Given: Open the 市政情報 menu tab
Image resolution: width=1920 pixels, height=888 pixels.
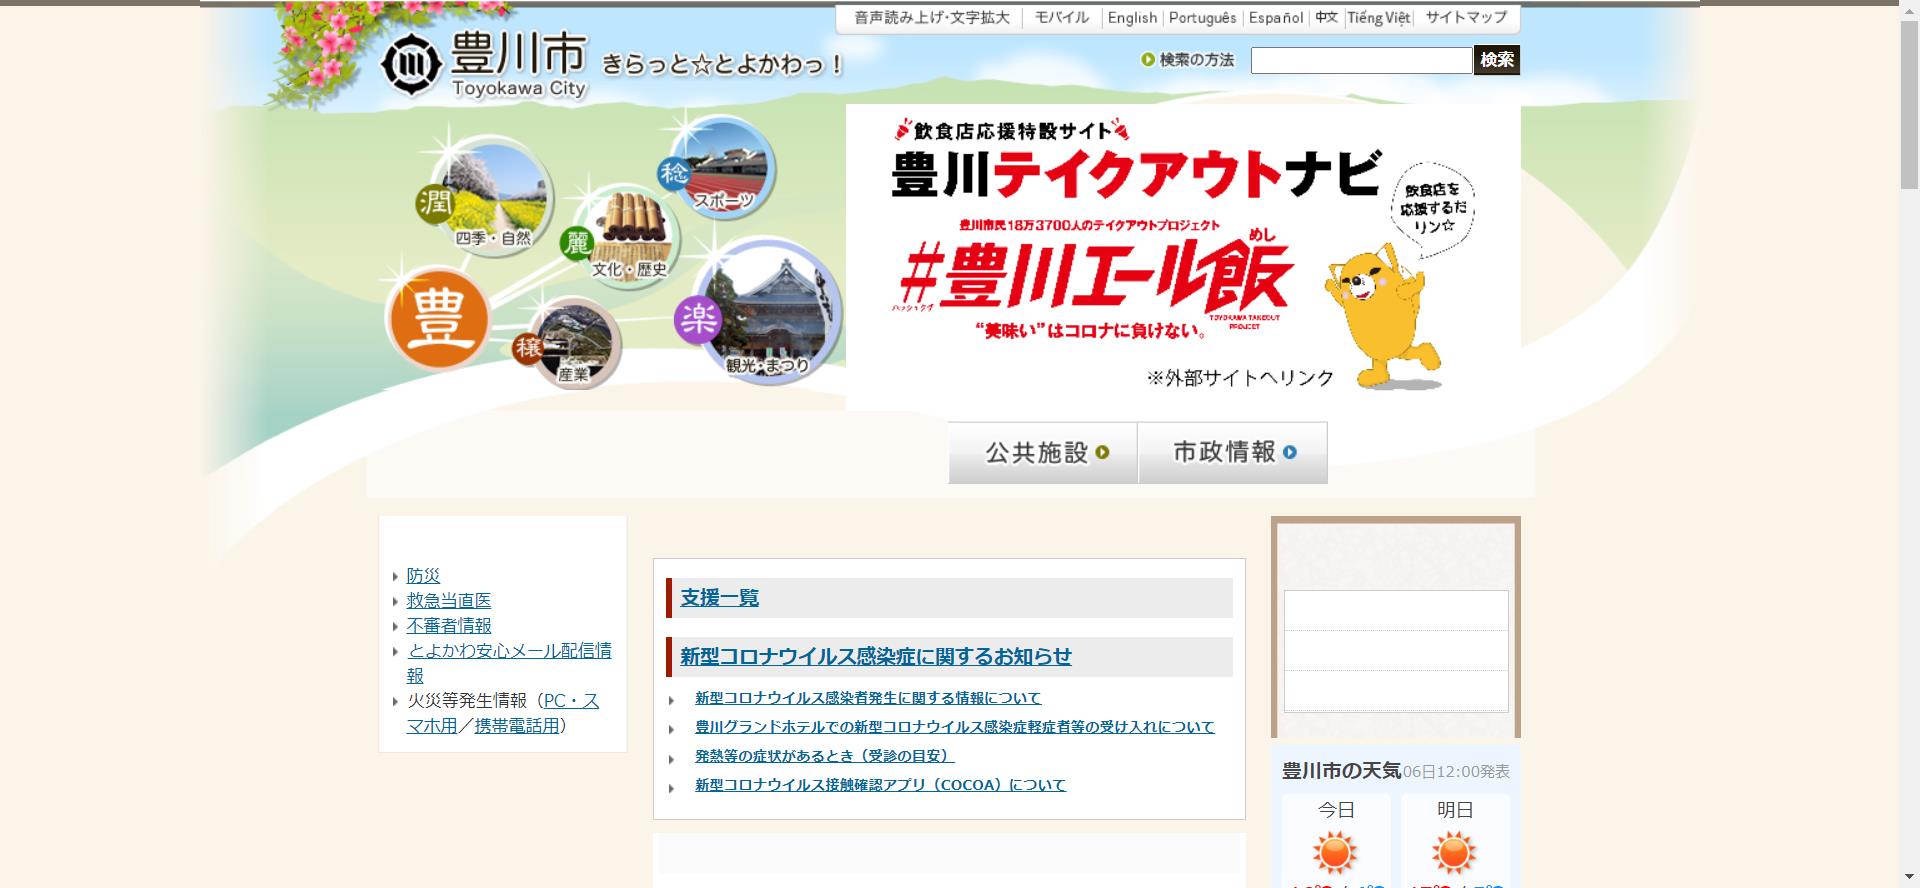Looking at the screenshot, I should (x=1232, y=453).
